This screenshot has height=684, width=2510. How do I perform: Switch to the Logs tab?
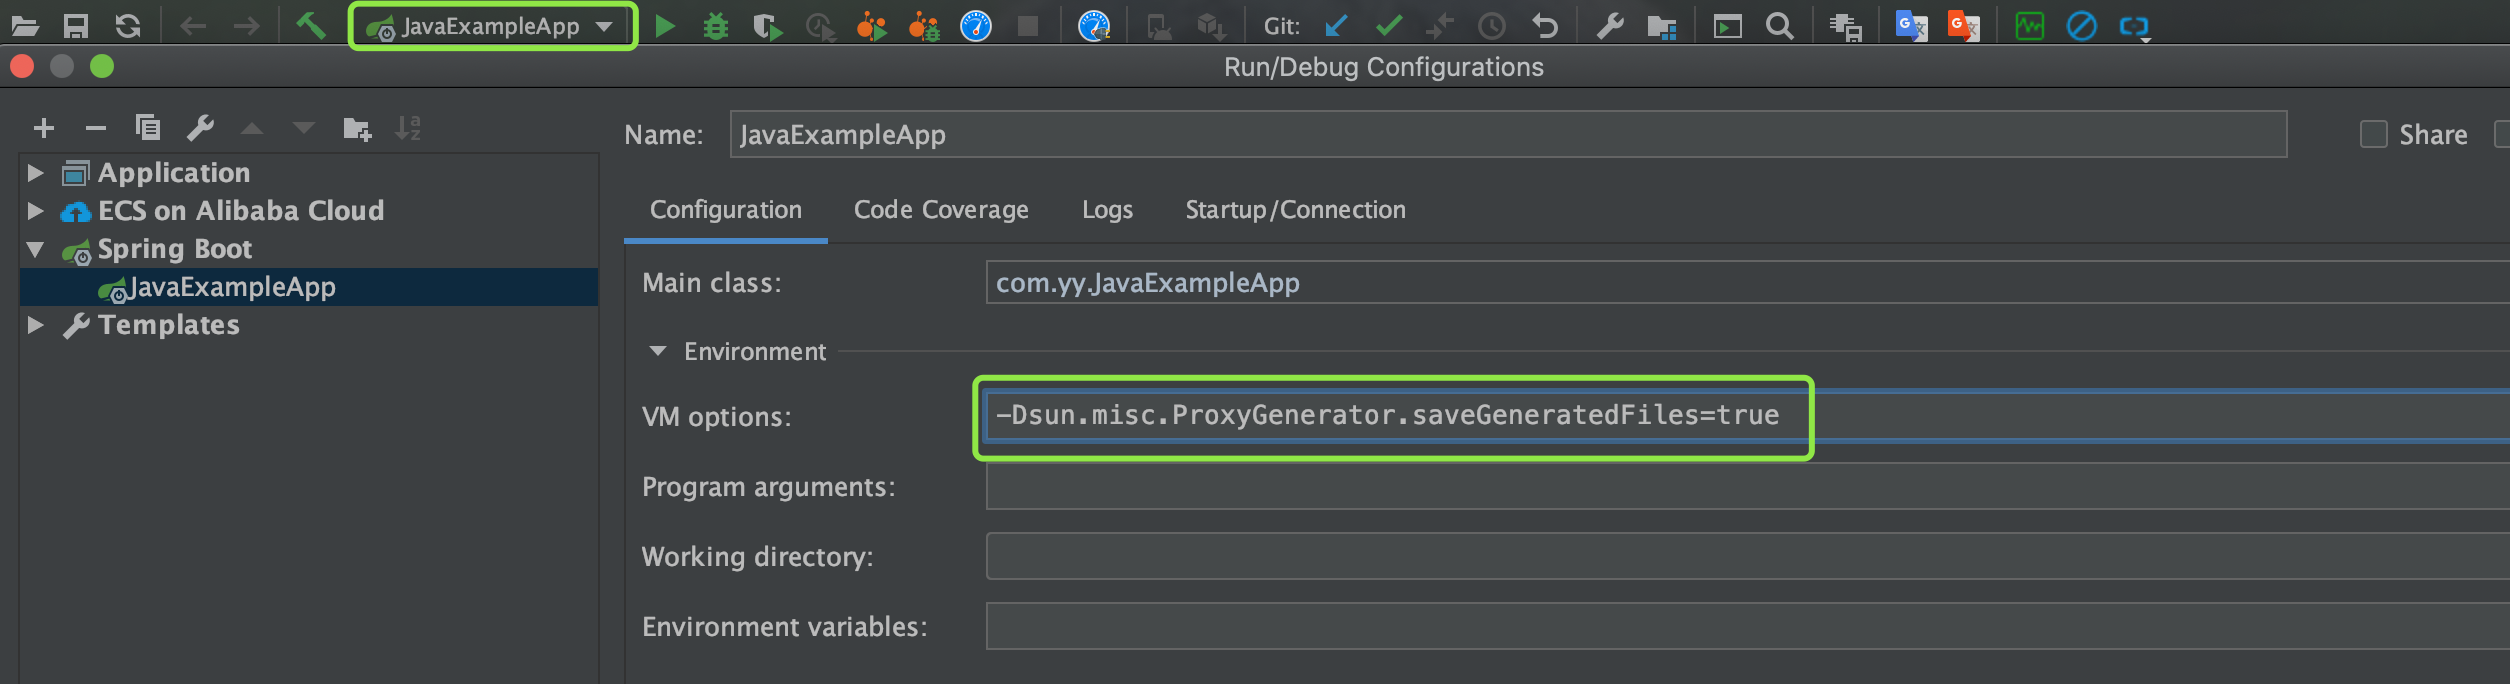point(1108,210)
